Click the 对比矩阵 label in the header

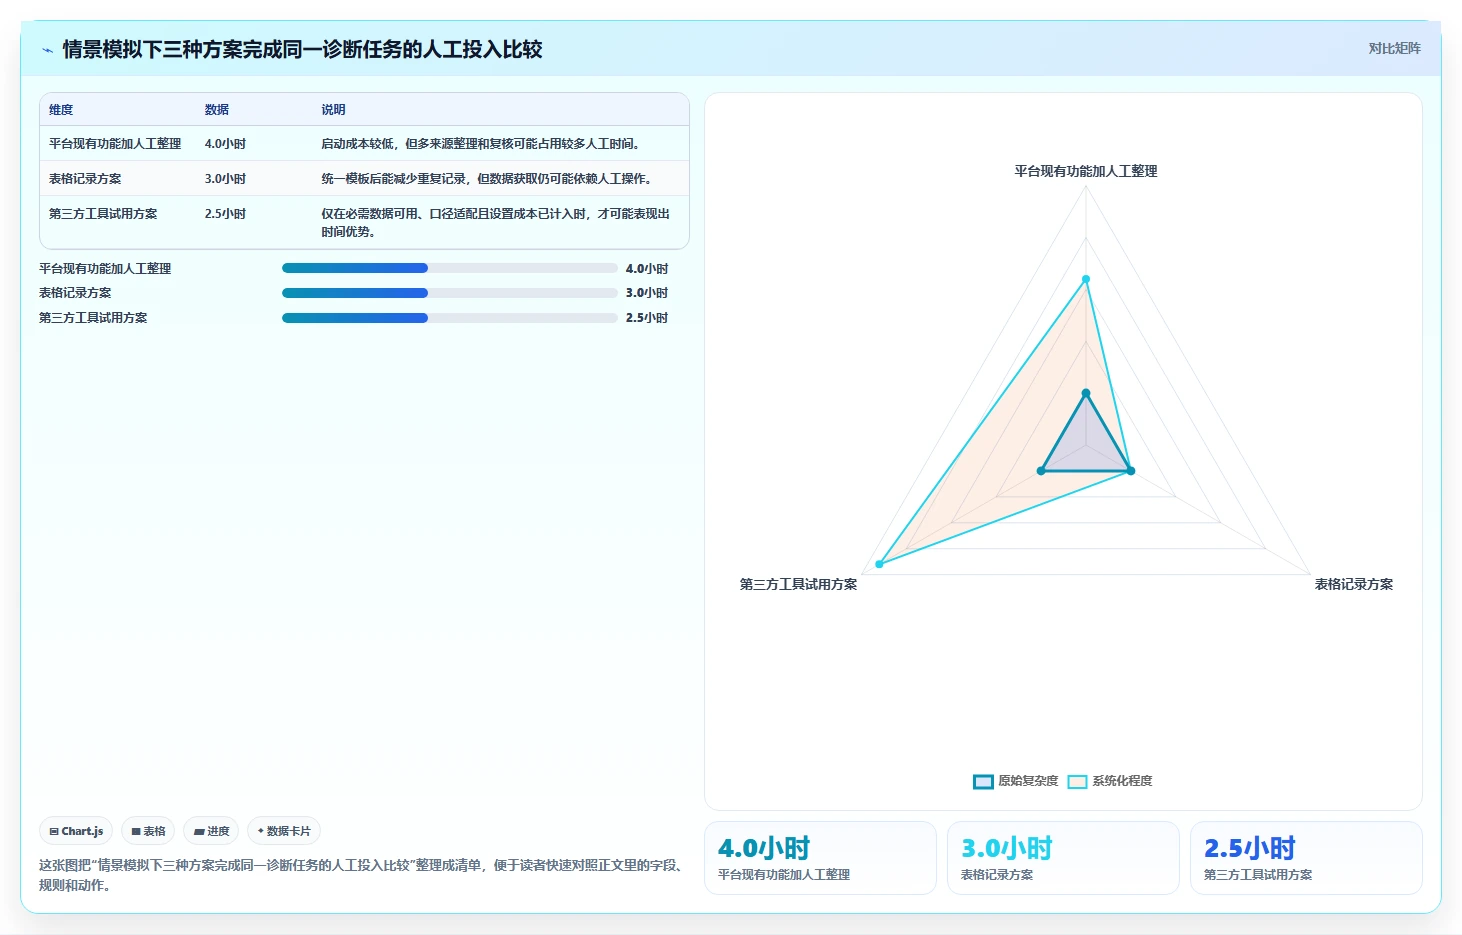coord(1394,48)
